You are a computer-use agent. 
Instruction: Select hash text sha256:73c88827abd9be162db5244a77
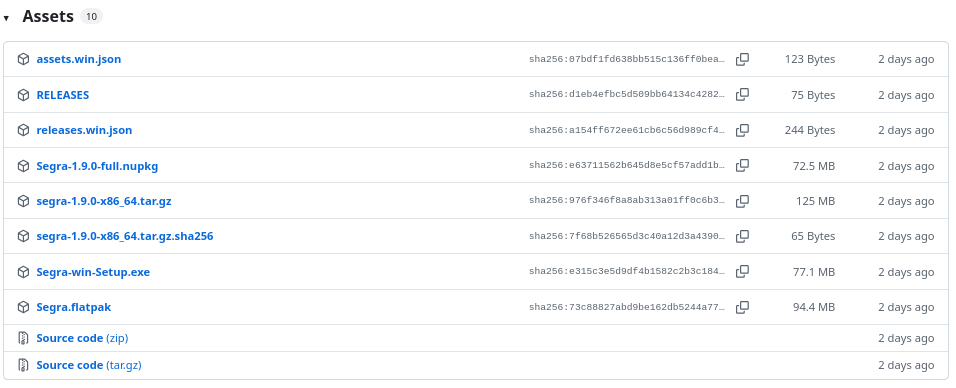pos(627,307)
